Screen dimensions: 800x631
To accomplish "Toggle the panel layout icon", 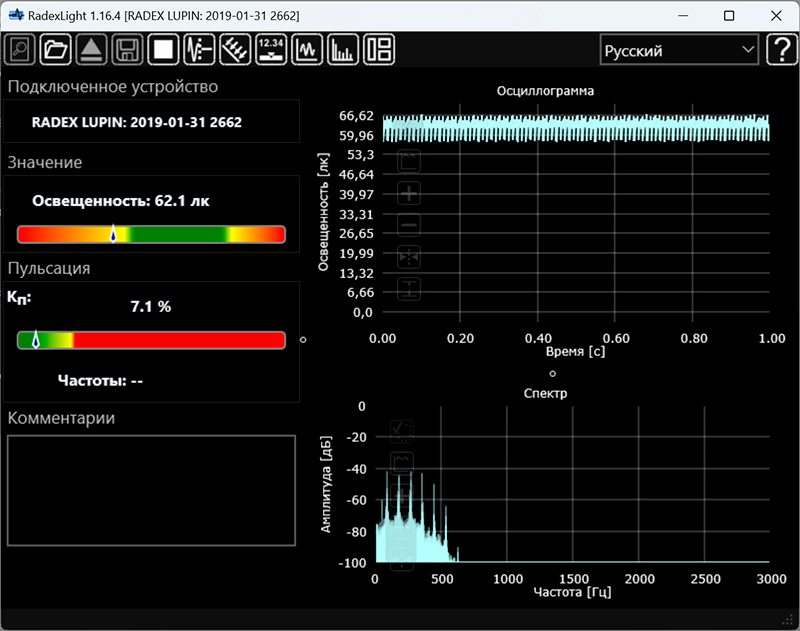I will pyautogui.click(x=379, y=49).
